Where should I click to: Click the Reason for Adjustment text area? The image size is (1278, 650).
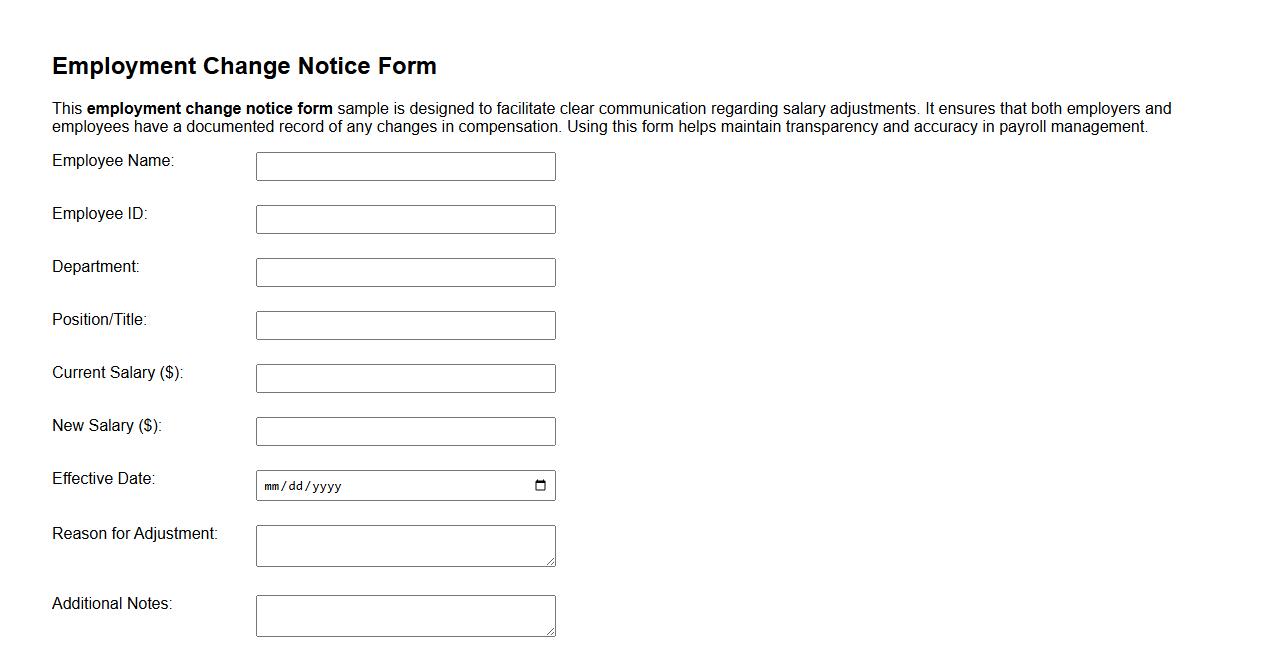tap(405, 543)
